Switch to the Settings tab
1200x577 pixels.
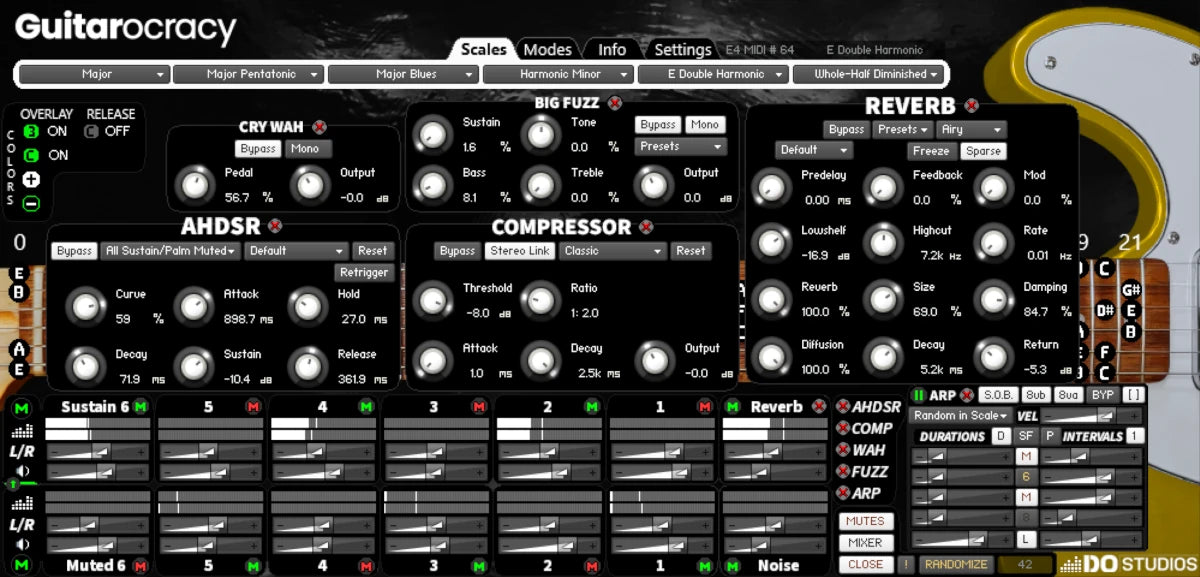pos(683,49)
